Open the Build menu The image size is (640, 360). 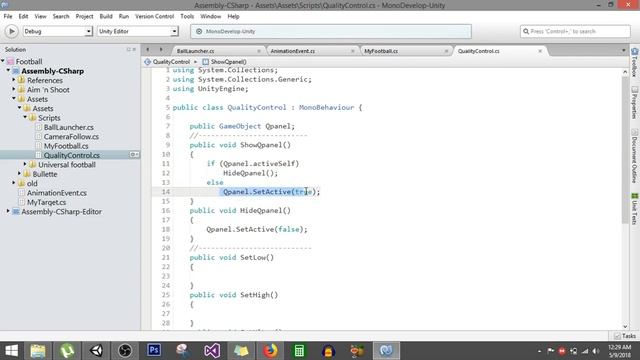point(106,16)
